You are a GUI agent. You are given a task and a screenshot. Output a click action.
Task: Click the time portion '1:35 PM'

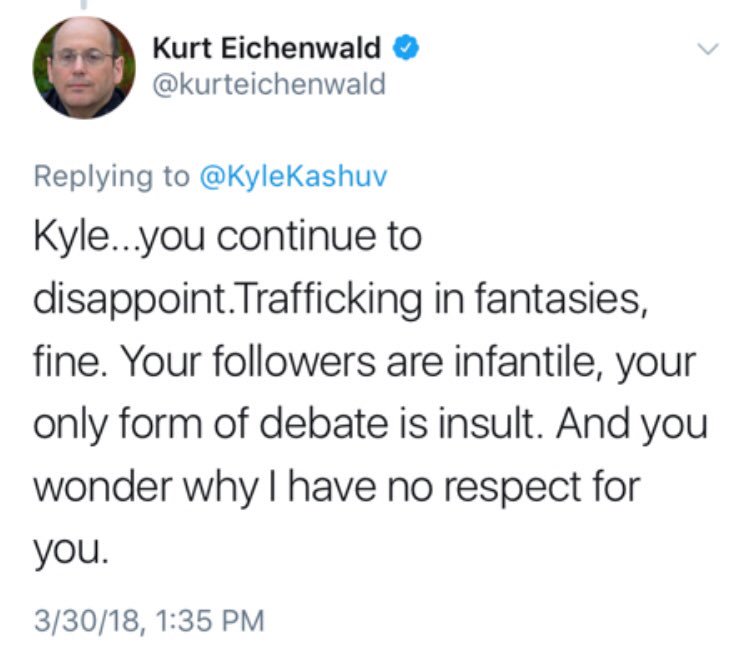point(210,621)
